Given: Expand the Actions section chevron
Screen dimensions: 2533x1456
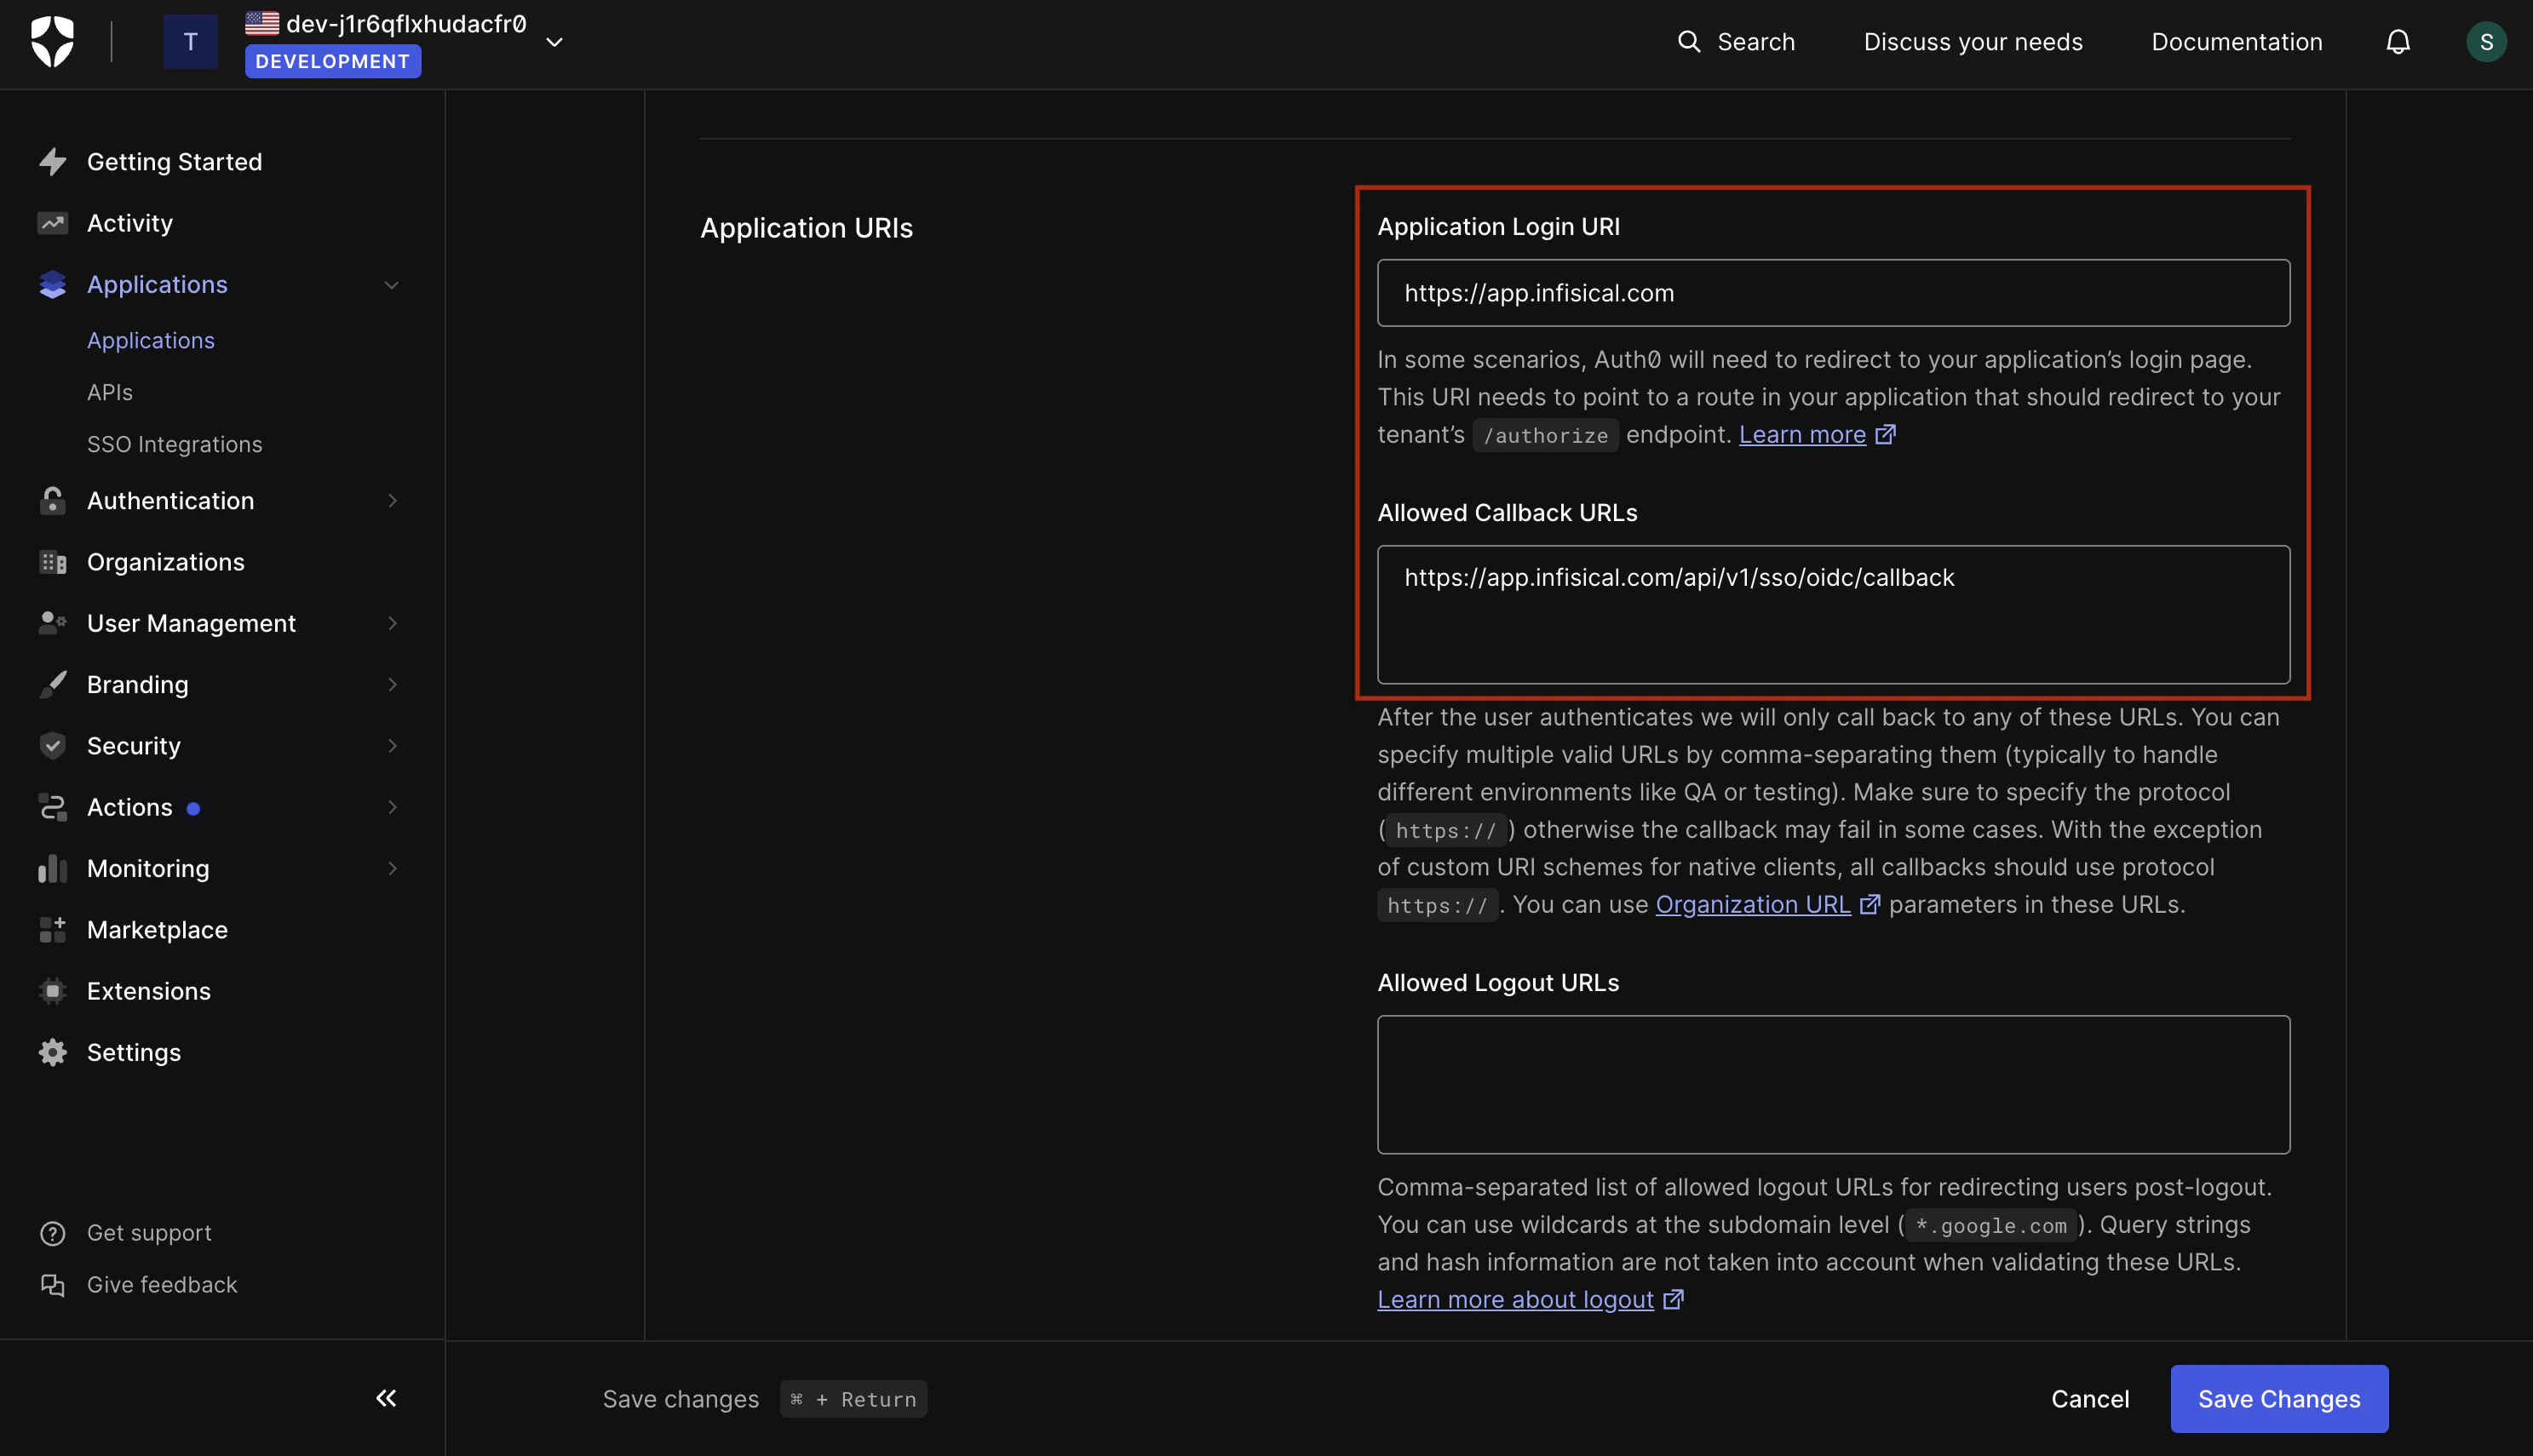Looking at the screenshot, I should coord(391,807).
